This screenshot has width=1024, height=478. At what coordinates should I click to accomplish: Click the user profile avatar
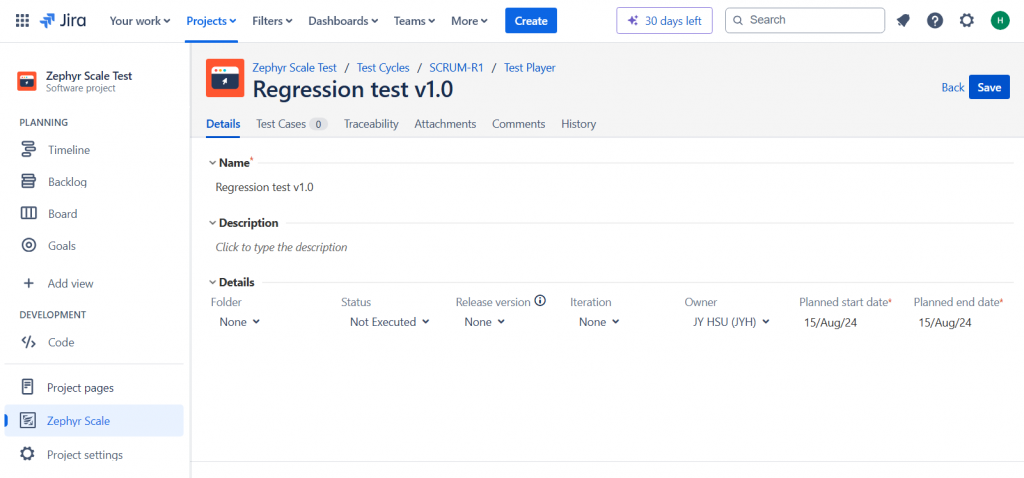[999, 20]
